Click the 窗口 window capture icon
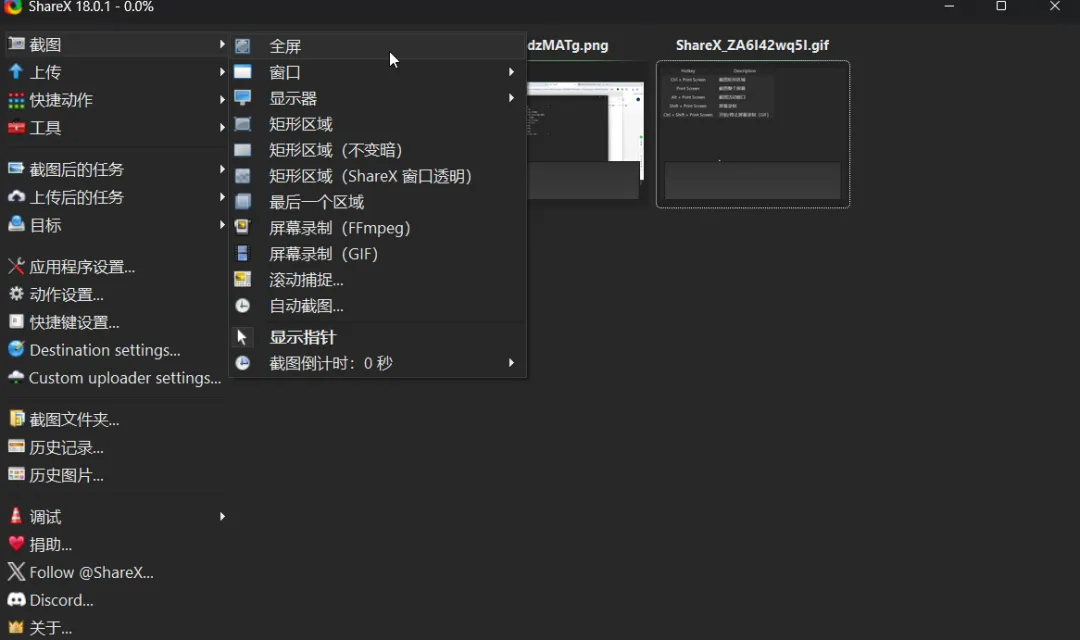The image size is (1080, 640). tap(242, 72)
